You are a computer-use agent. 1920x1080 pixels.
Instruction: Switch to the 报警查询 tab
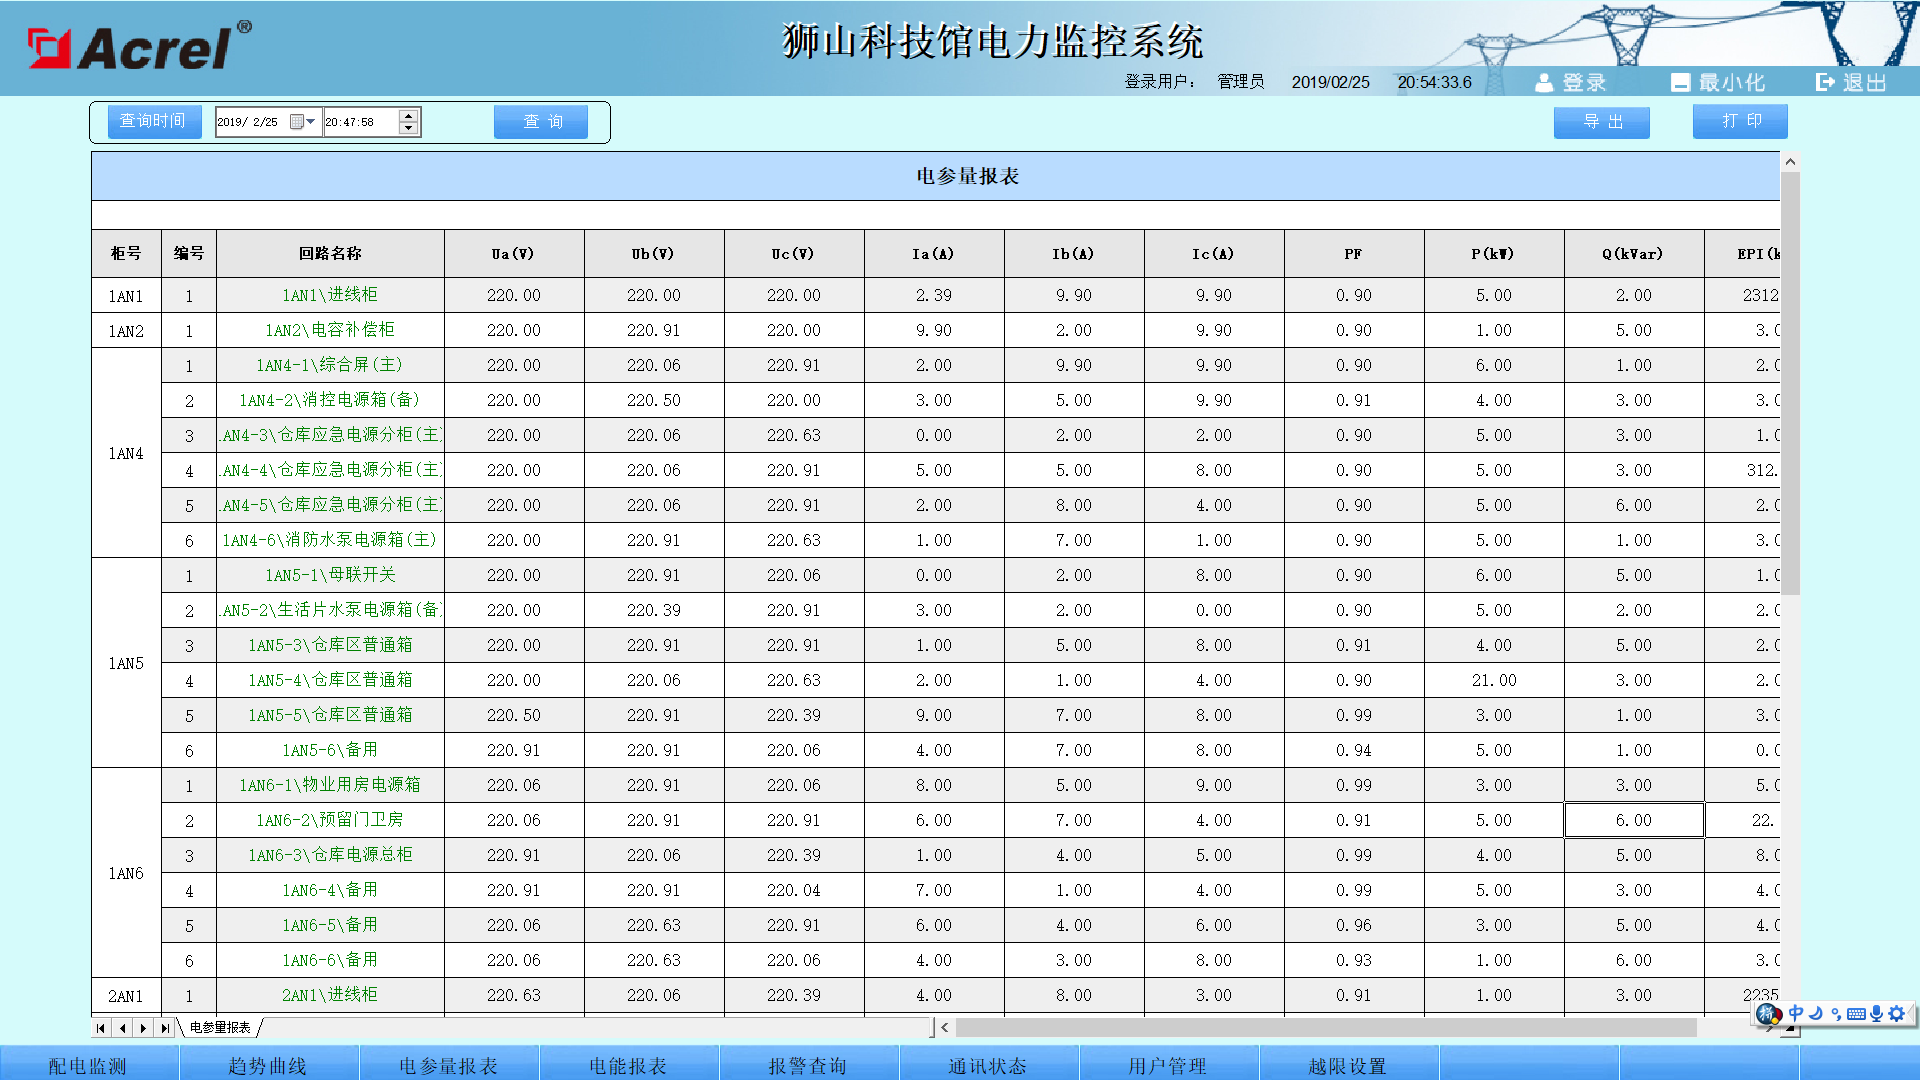pos(808,1066)
